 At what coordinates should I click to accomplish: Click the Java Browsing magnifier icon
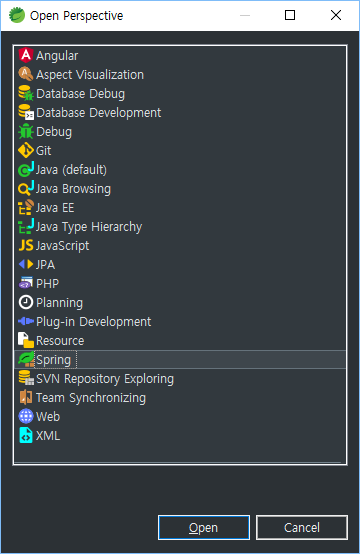pyautogui.click(x=26, y=189)
